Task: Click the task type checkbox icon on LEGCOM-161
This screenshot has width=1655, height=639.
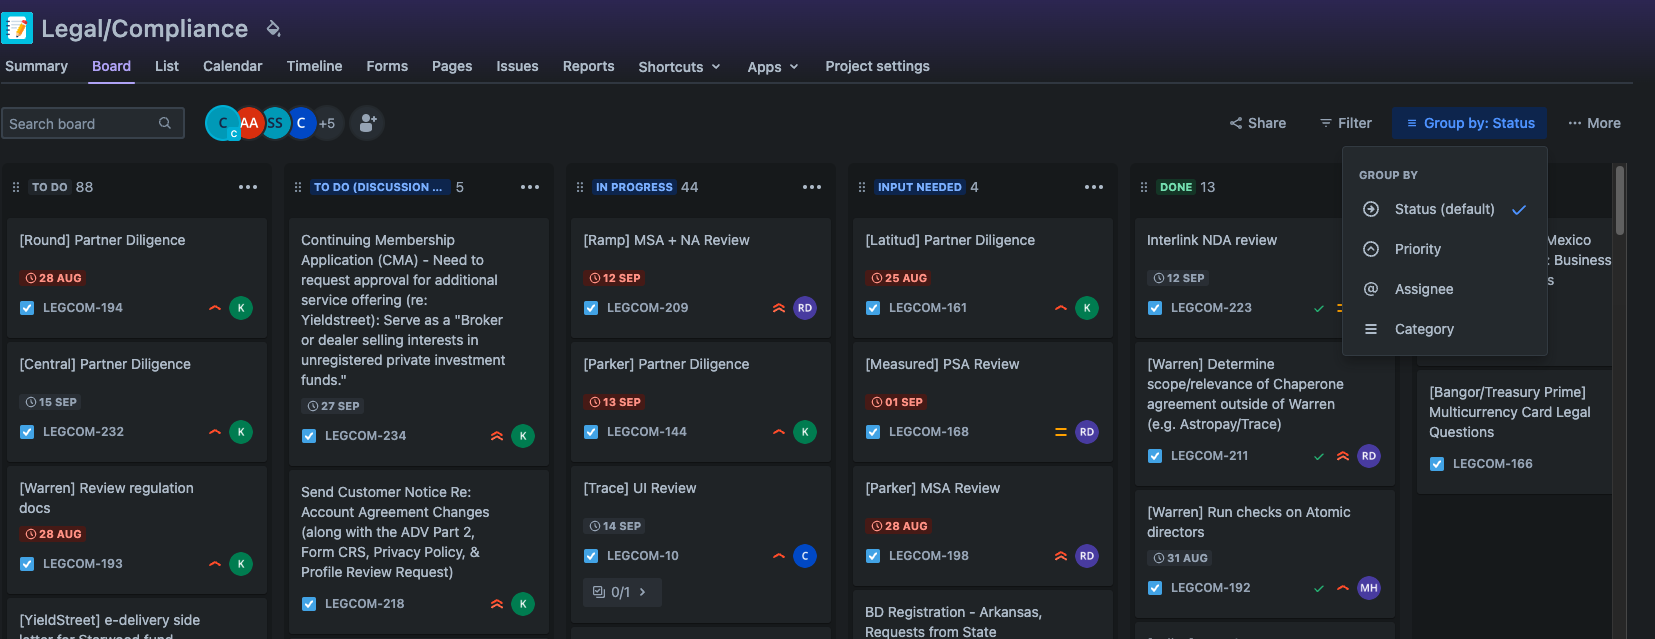Action: pyautogui.click(x=873, y=308)
